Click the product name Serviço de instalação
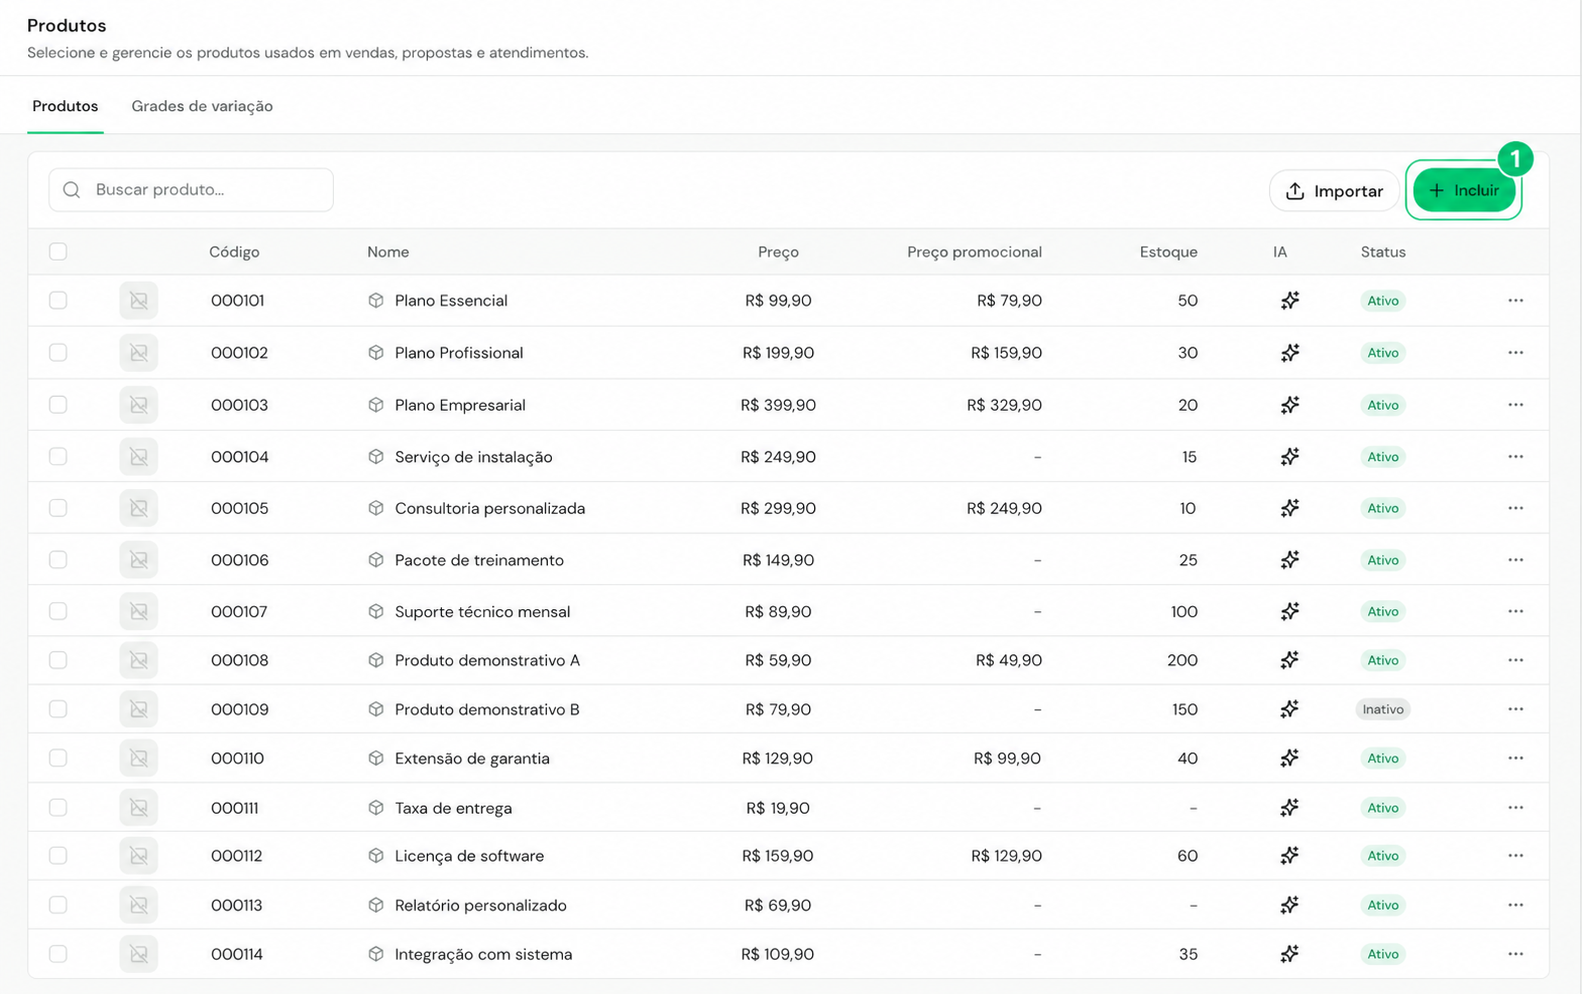 [x=473, y=457]
